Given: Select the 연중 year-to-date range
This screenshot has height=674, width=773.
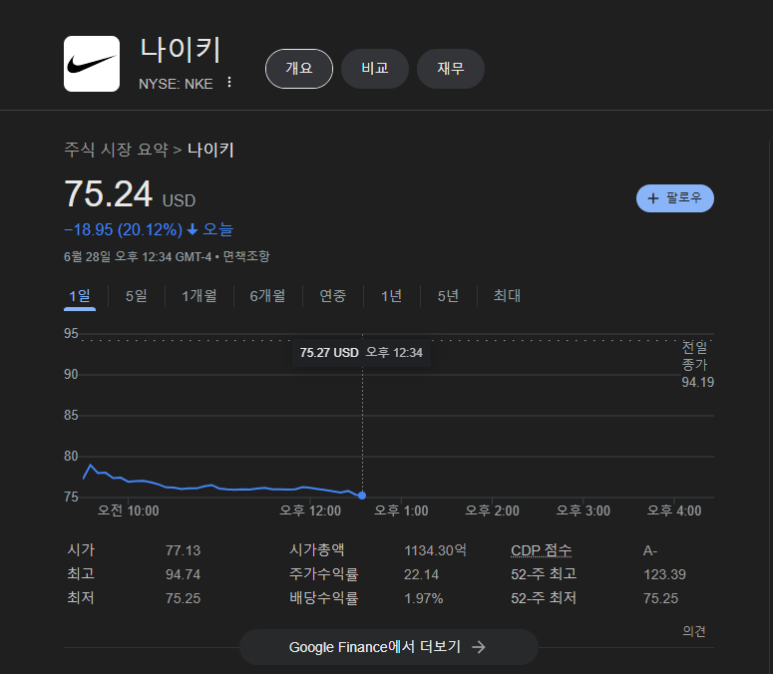Looking at the screenshot, I should pos(333,296).
